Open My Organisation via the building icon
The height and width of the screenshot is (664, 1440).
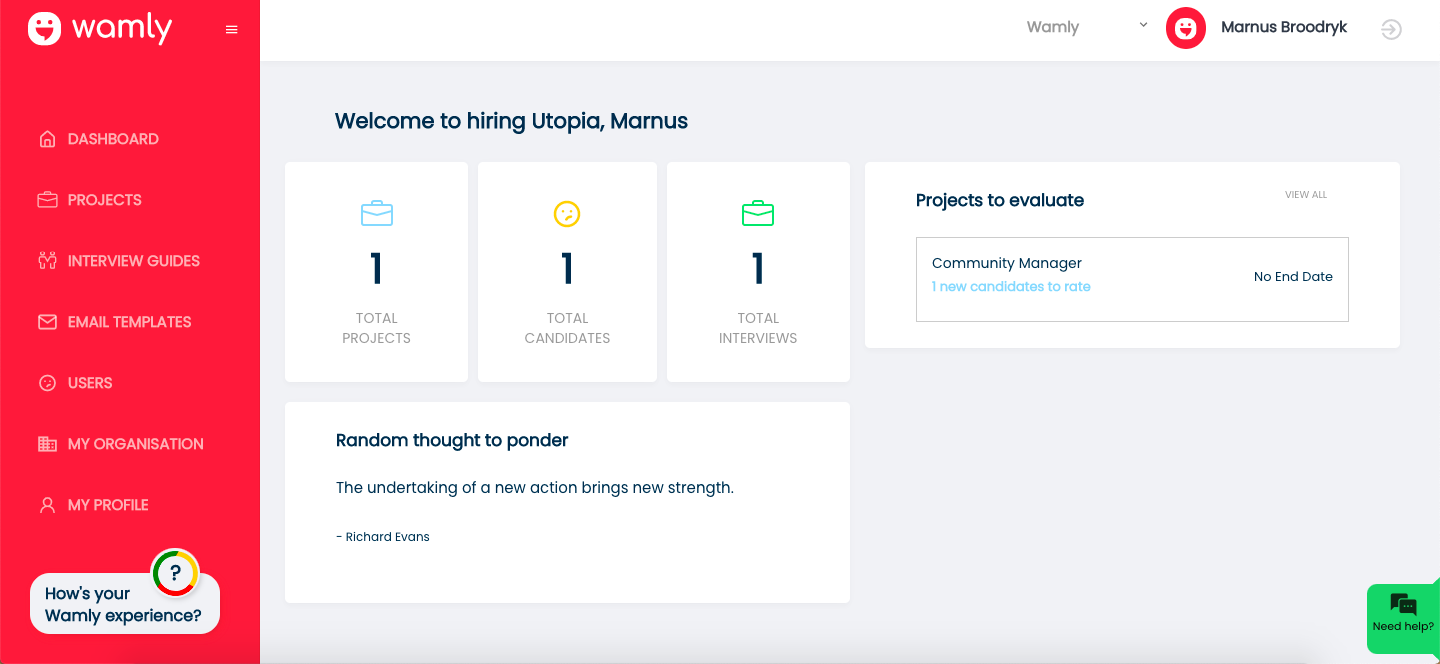(46, 443)
